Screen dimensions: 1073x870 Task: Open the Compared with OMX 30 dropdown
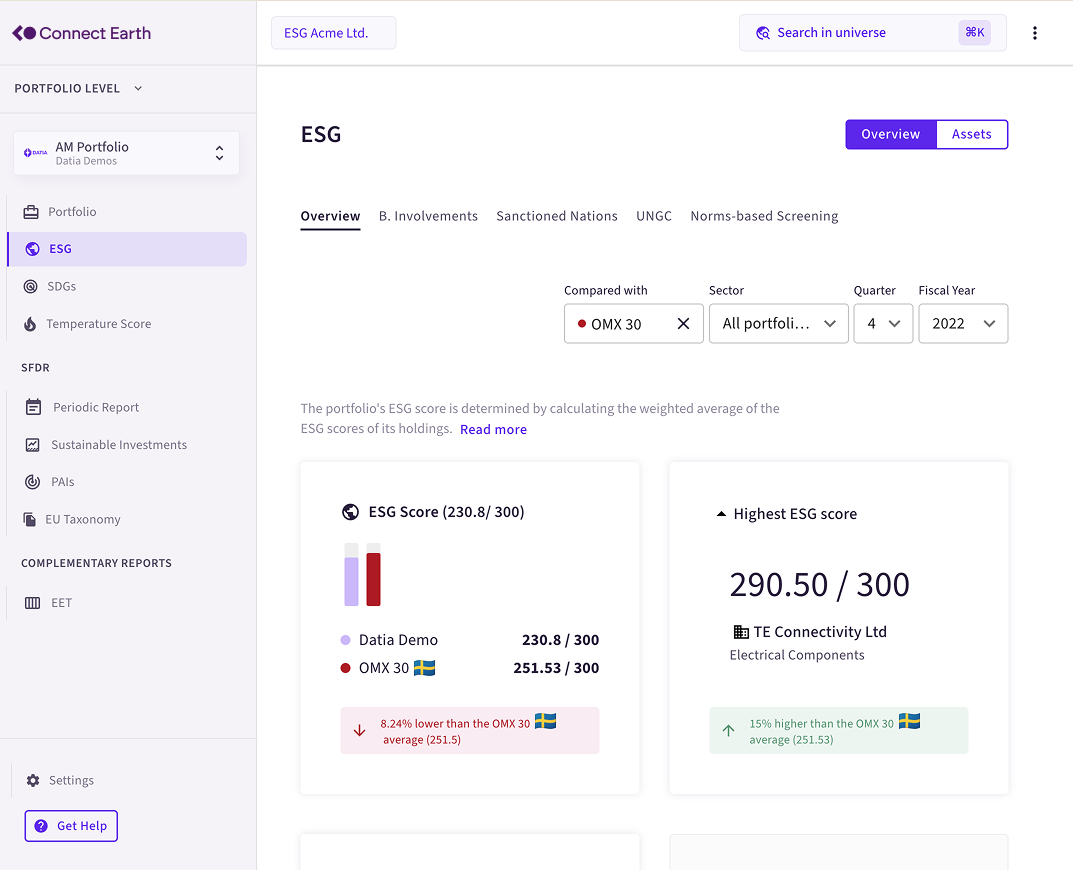tap(633, 324)
